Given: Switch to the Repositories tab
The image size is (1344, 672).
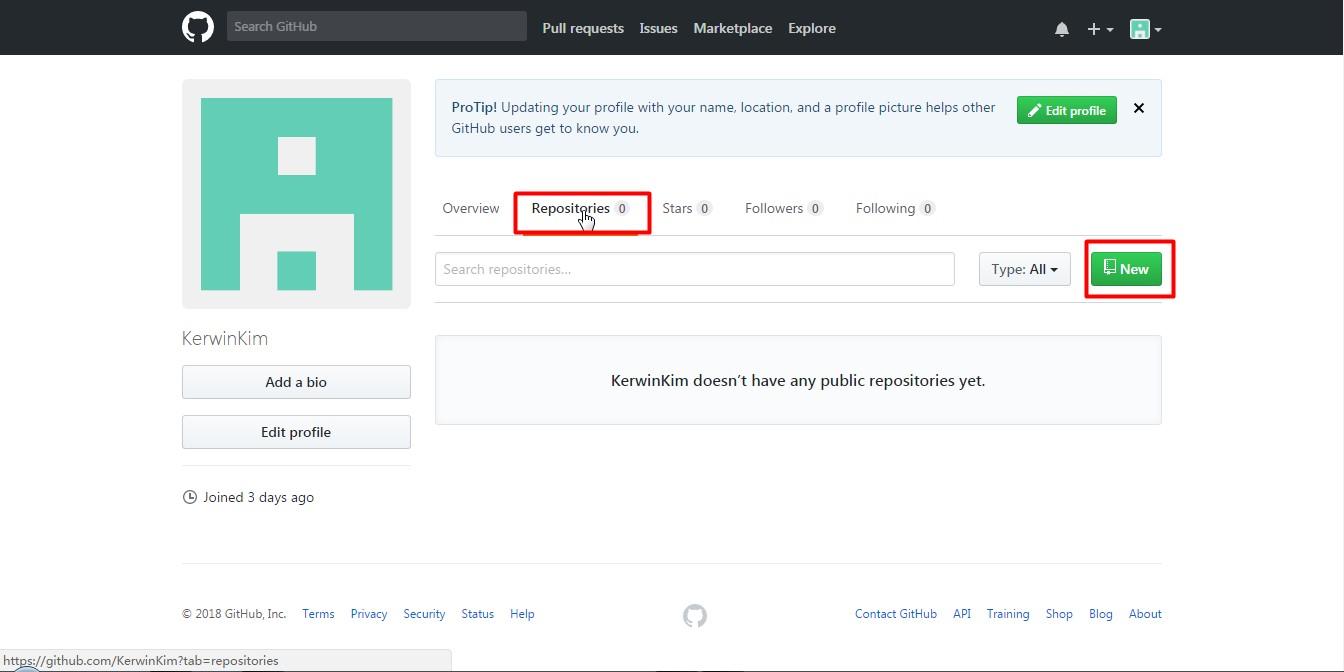Looking at the screenshot, I should [x=581, y=208].
